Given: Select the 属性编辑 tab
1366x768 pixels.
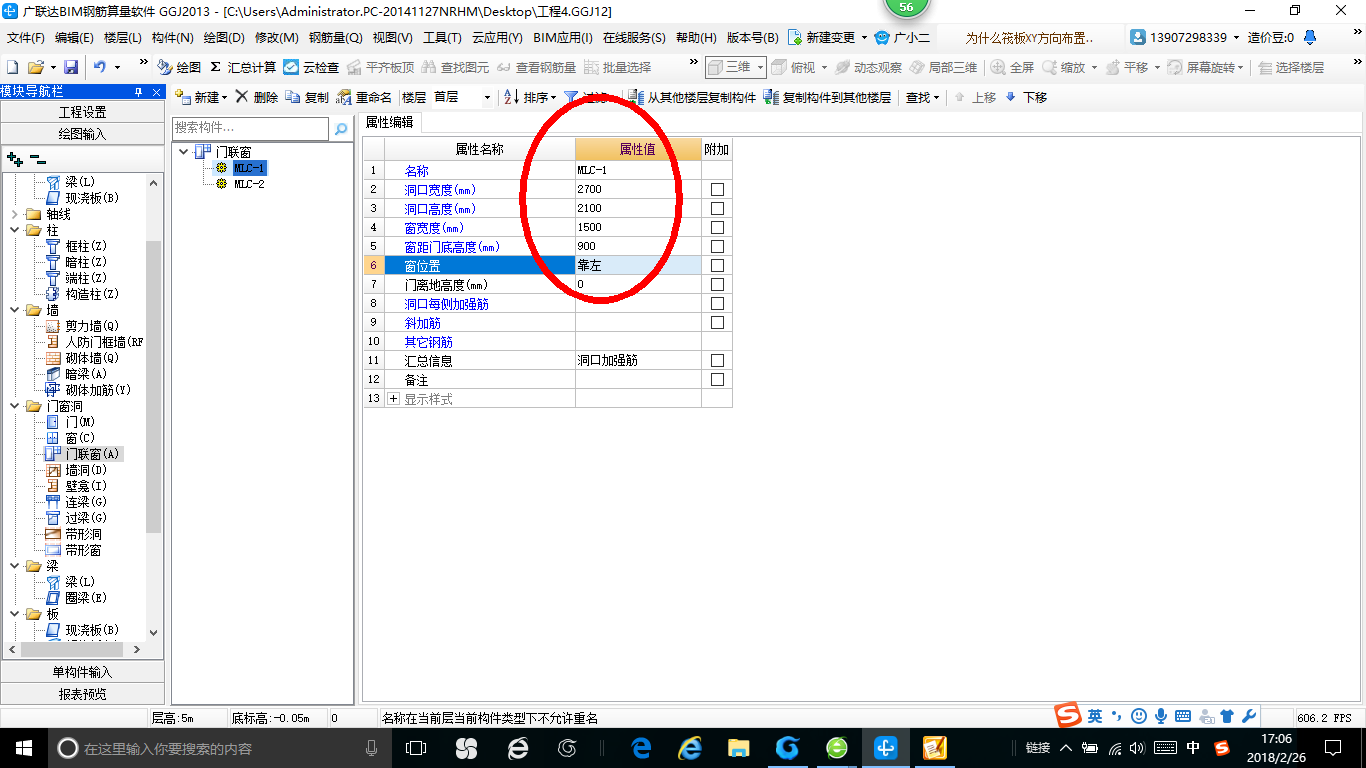Looking at the screenshot, I should point(390,122).
